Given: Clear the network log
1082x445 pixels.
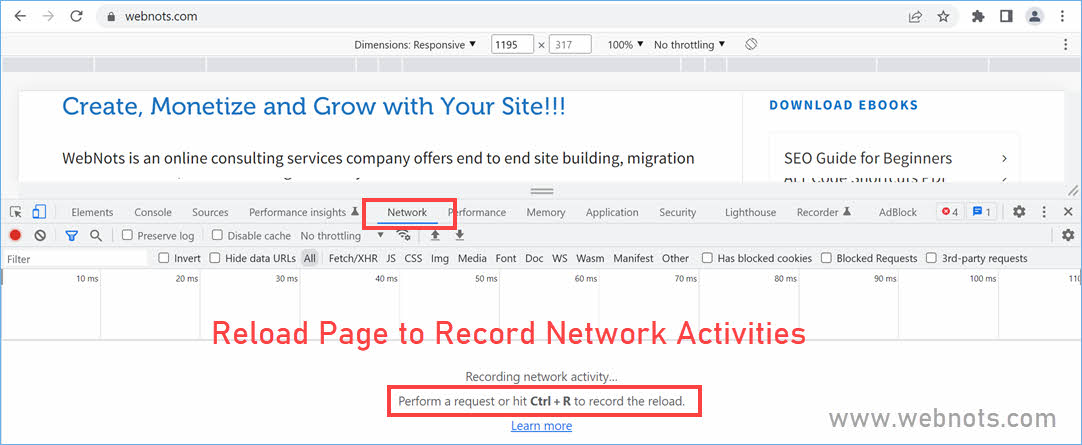Looking at the screenshot, I should click(40, 236).
